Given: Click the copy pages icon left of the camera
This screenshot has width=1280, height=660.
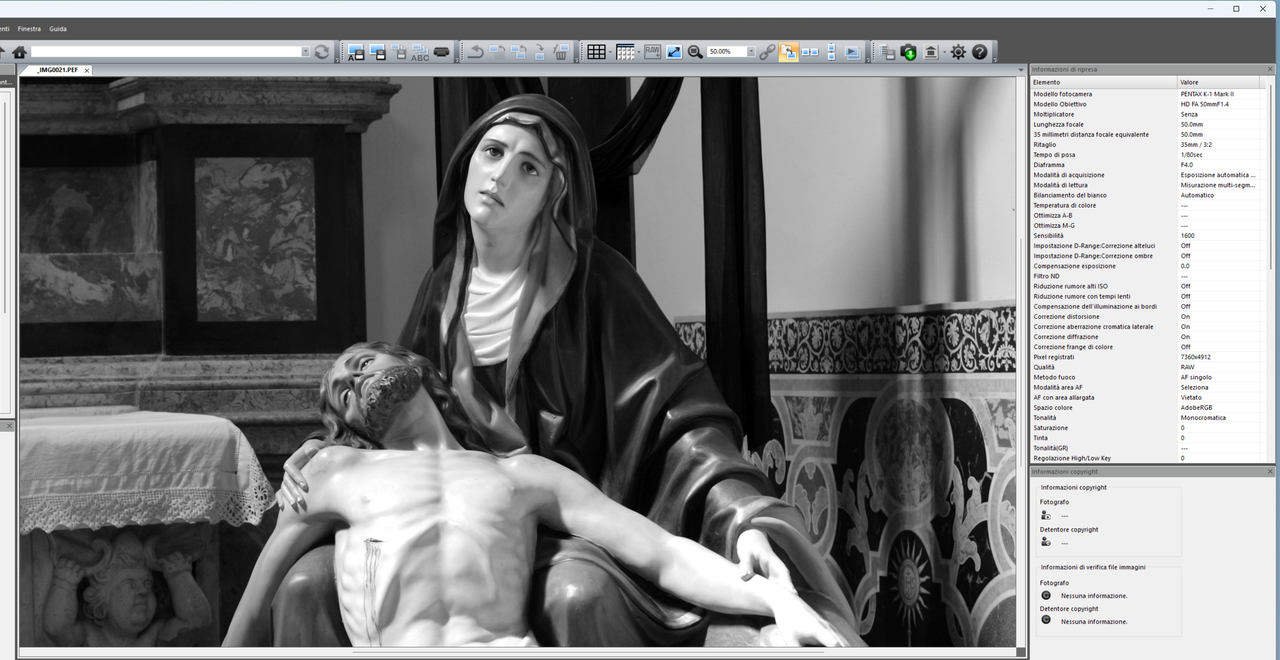Looking at the screenshot, I should coord(886,52).
